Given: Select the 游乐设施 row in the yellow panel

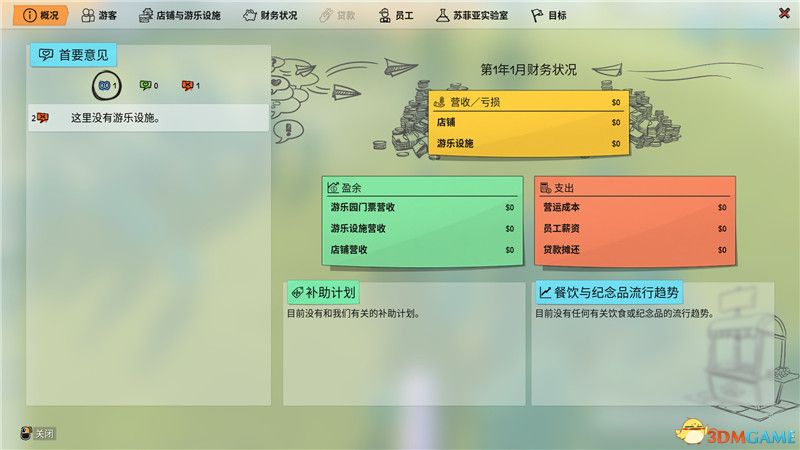Looking at the screenshot, I should tap(528, 143).
